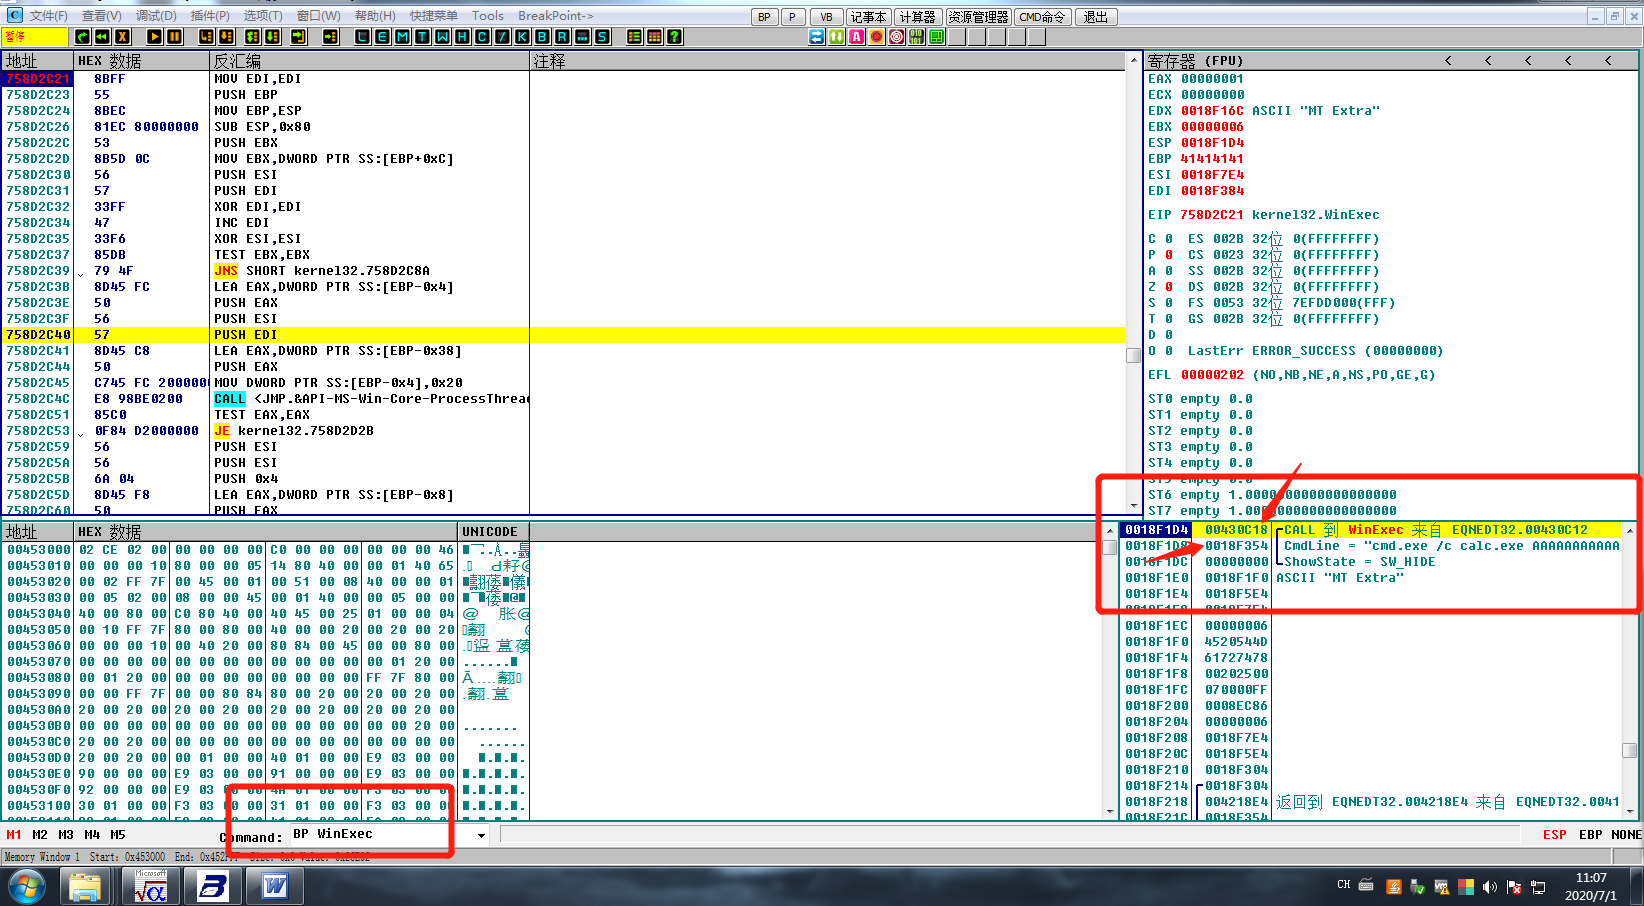Switch to memory window M1
This screenshot has height=906, width=1644.
(14, 834)
